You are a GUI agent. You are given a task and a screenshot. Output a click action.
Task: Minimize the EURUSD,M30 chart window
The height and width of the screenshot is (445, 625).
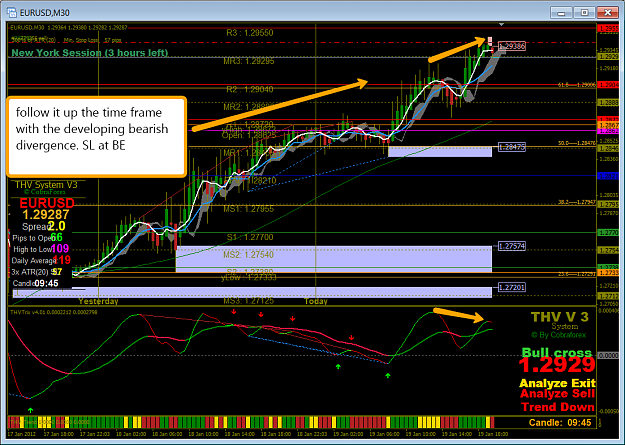tap(561, 13)
